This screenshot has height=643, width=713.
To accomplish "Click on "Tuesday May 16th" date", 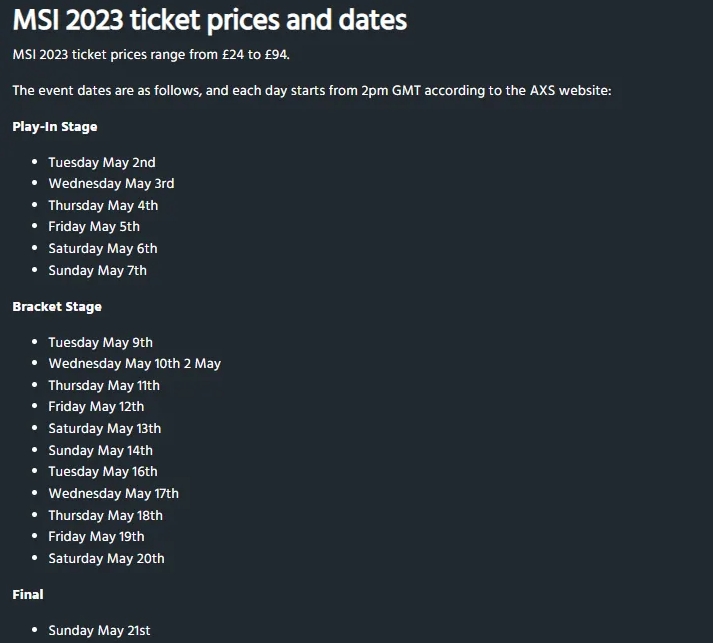I will click(x=103, y=472).
